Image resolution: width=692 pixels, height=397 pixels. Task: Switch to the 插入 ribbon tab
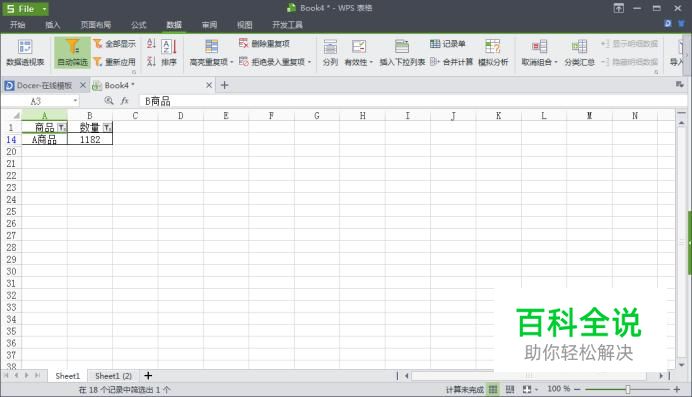(53, 25)
